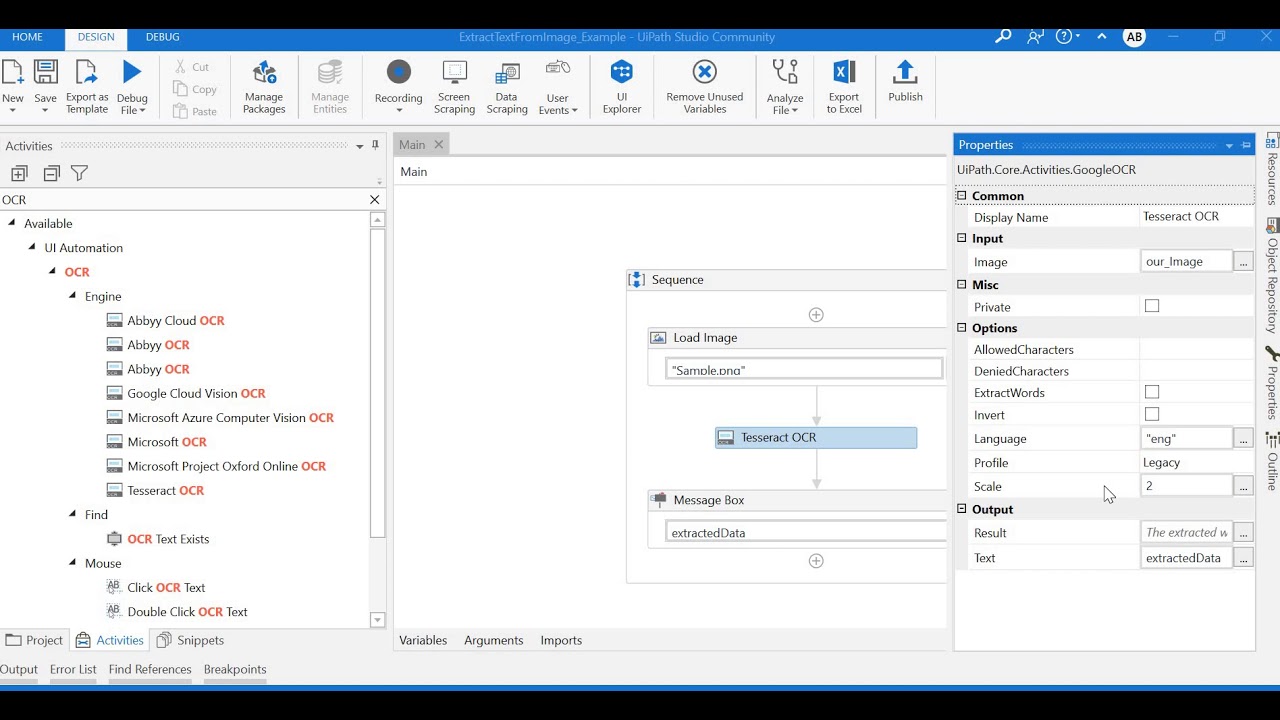Click the Sample.png filename field

[x=804, y=369]
